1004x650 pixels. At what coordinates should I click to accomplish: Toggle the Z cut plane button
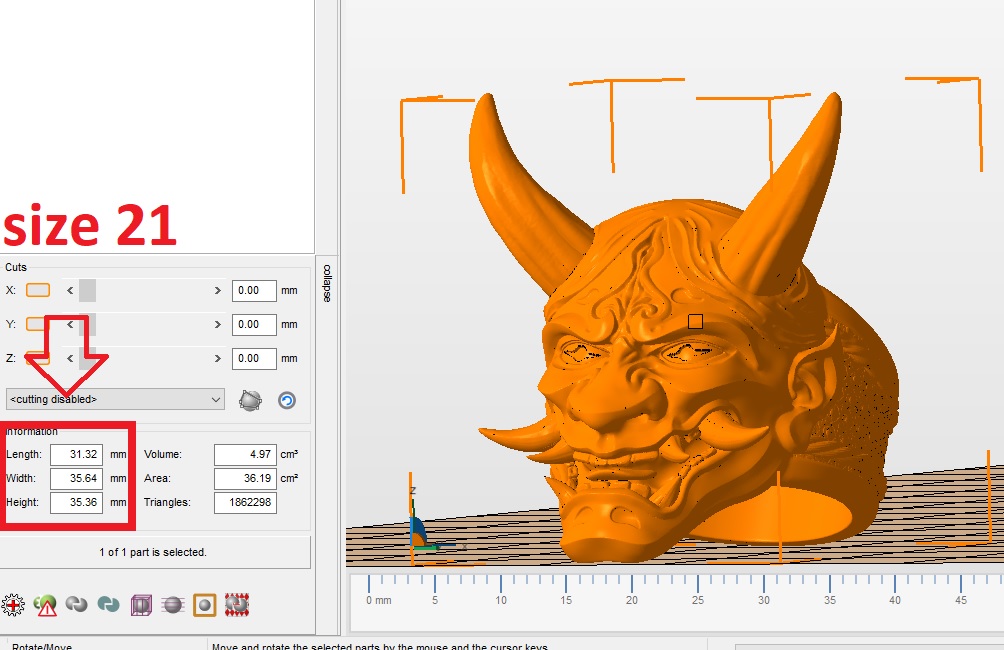pyautogui.click(x=37, y=358)
